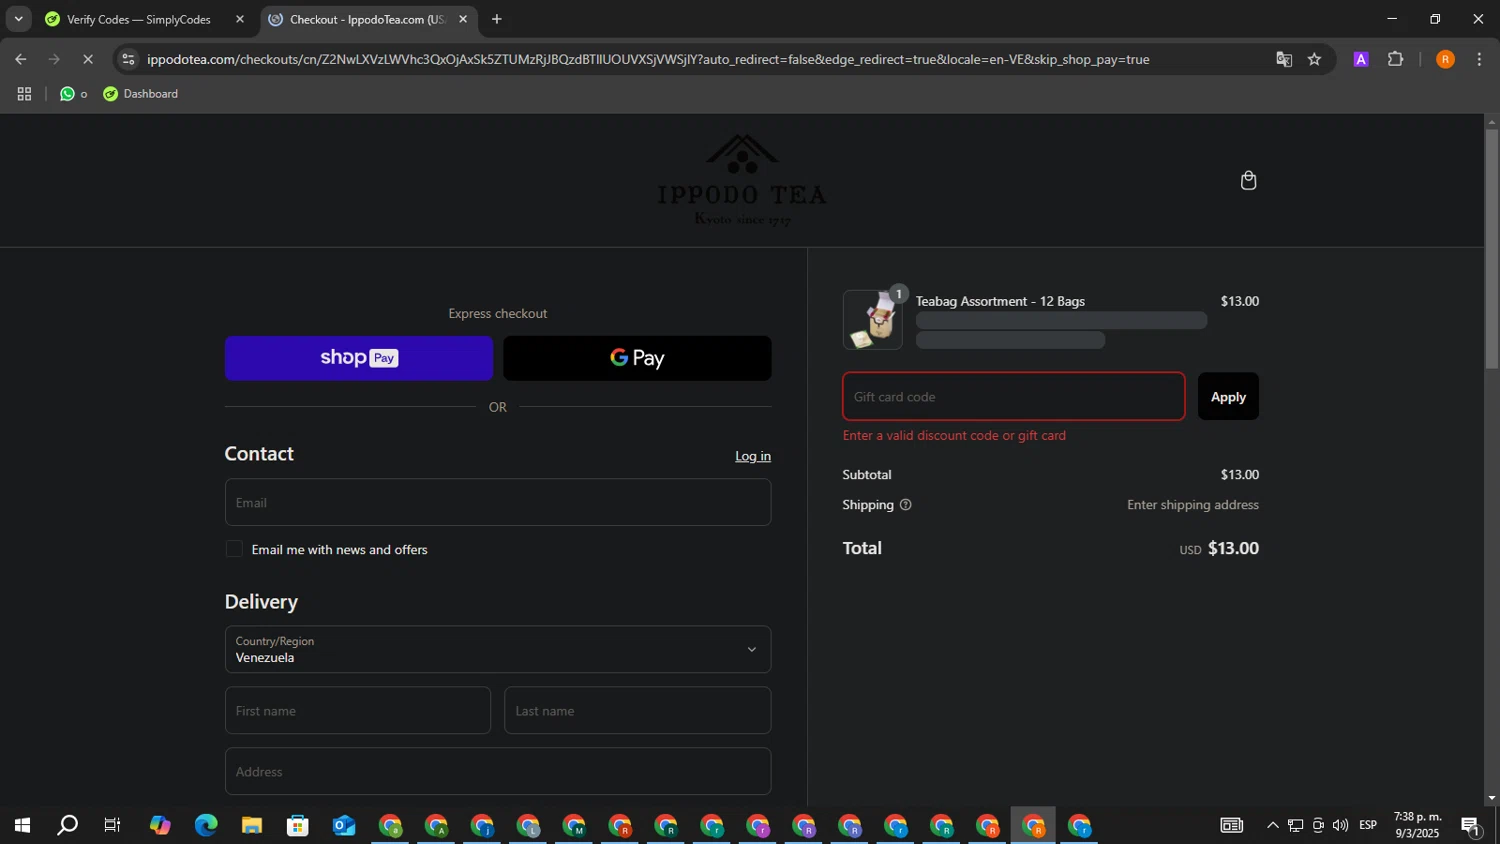This screenshot has height=844, width=1500.
Task: Click the Subtotal $13.00 value
Action: 1240,475
